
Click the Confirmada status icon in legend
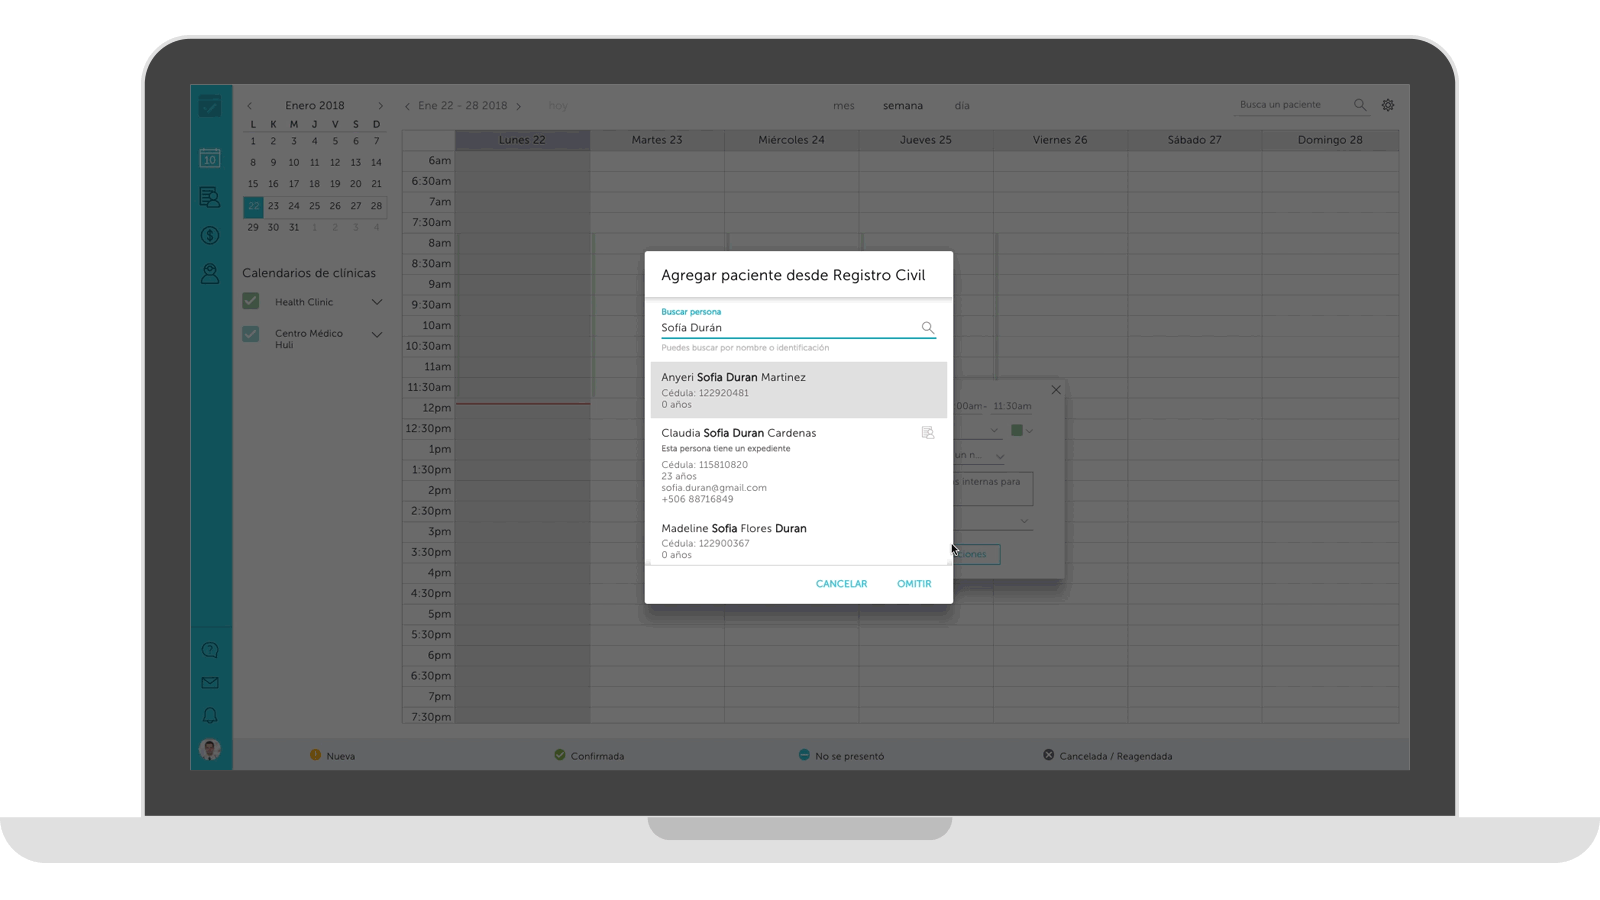coord(560,755)
